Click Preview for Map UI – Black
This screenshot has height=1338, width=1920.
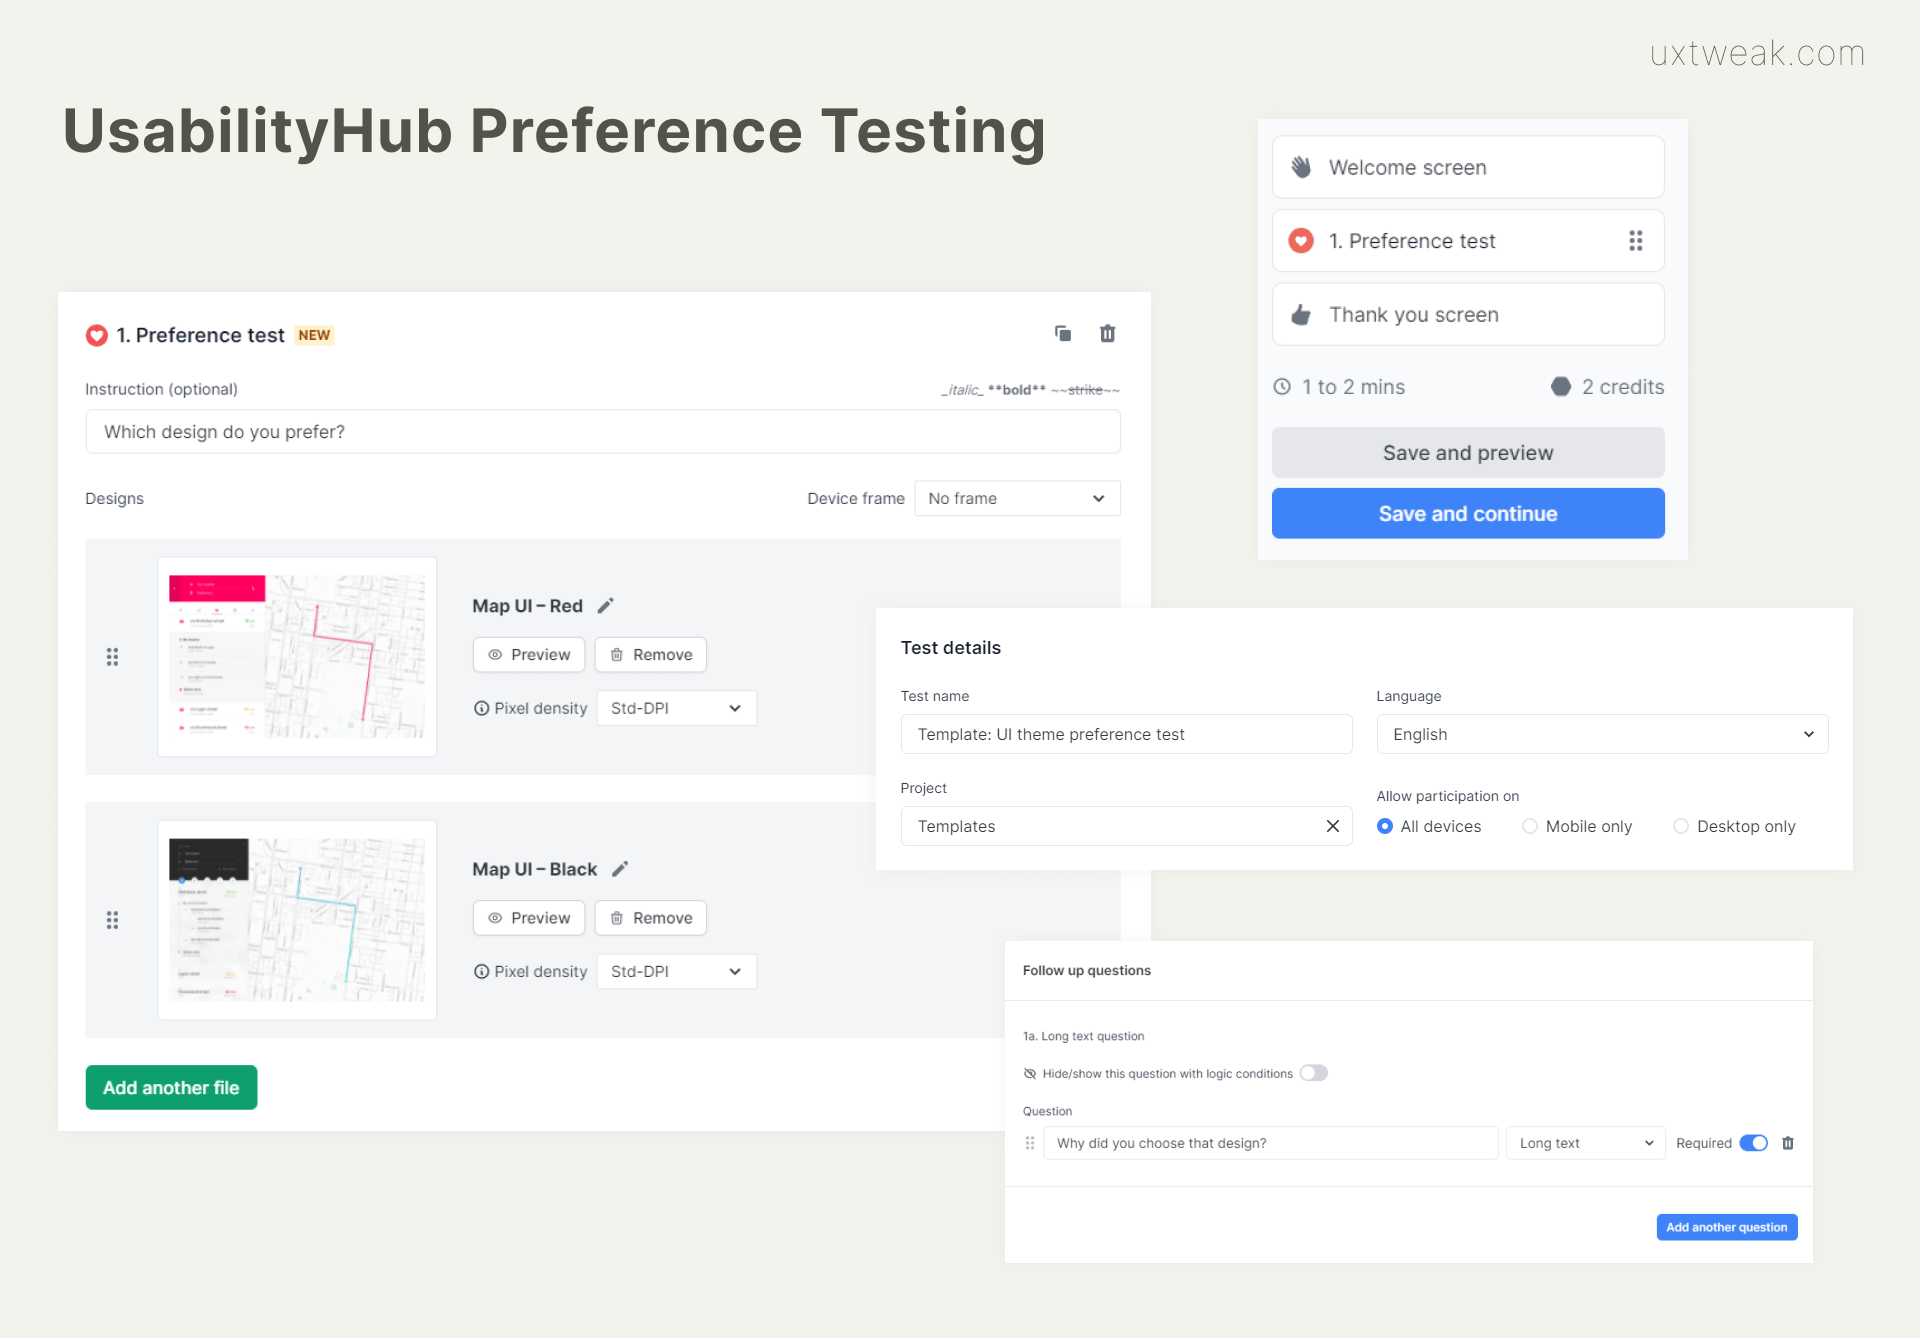(x=529, y=918)
